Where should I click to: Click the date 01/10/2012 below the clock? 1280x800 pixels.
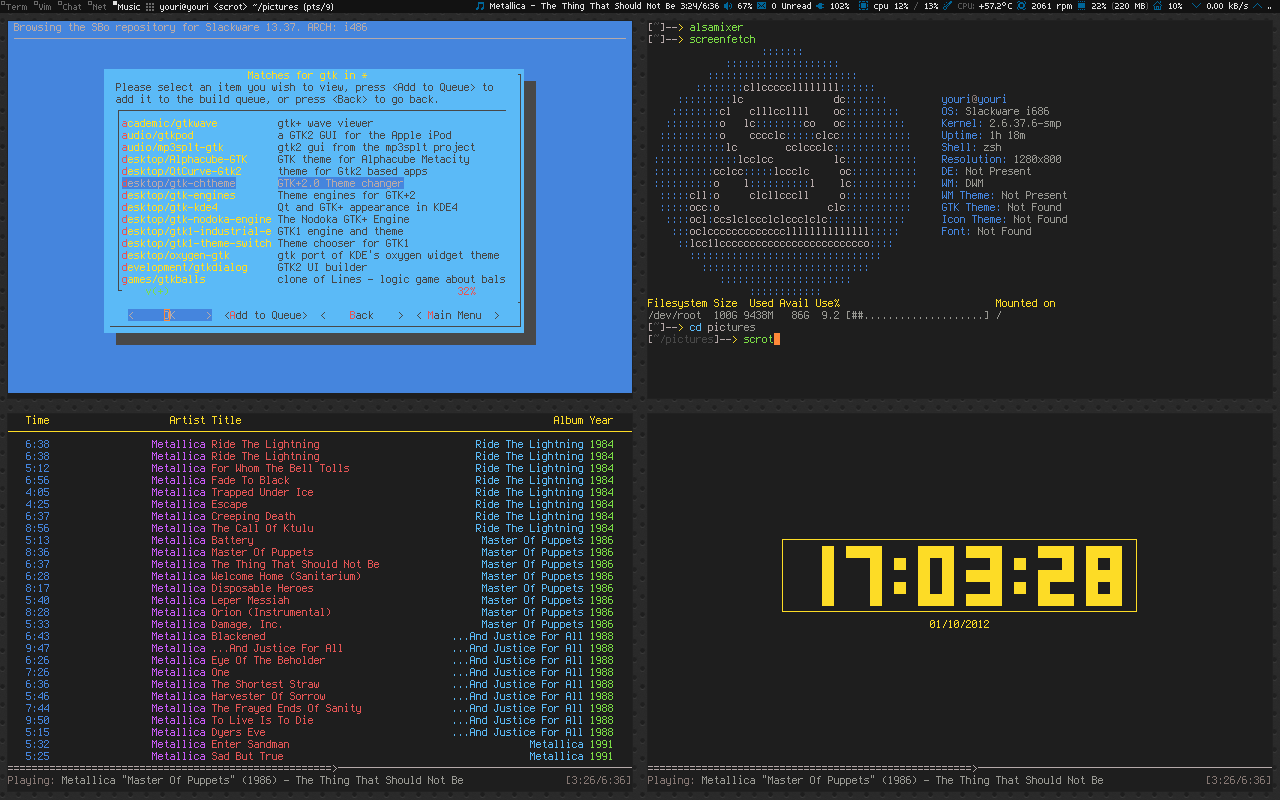coord(959,624)
